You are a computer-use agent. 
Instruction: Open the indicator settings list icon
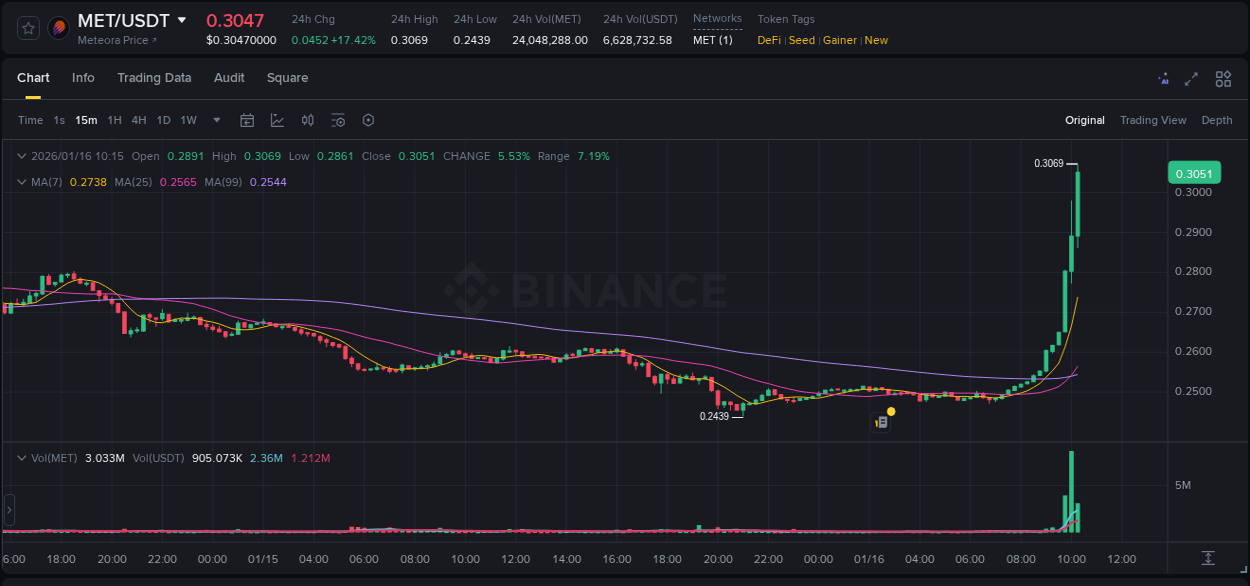coord(338,119)
